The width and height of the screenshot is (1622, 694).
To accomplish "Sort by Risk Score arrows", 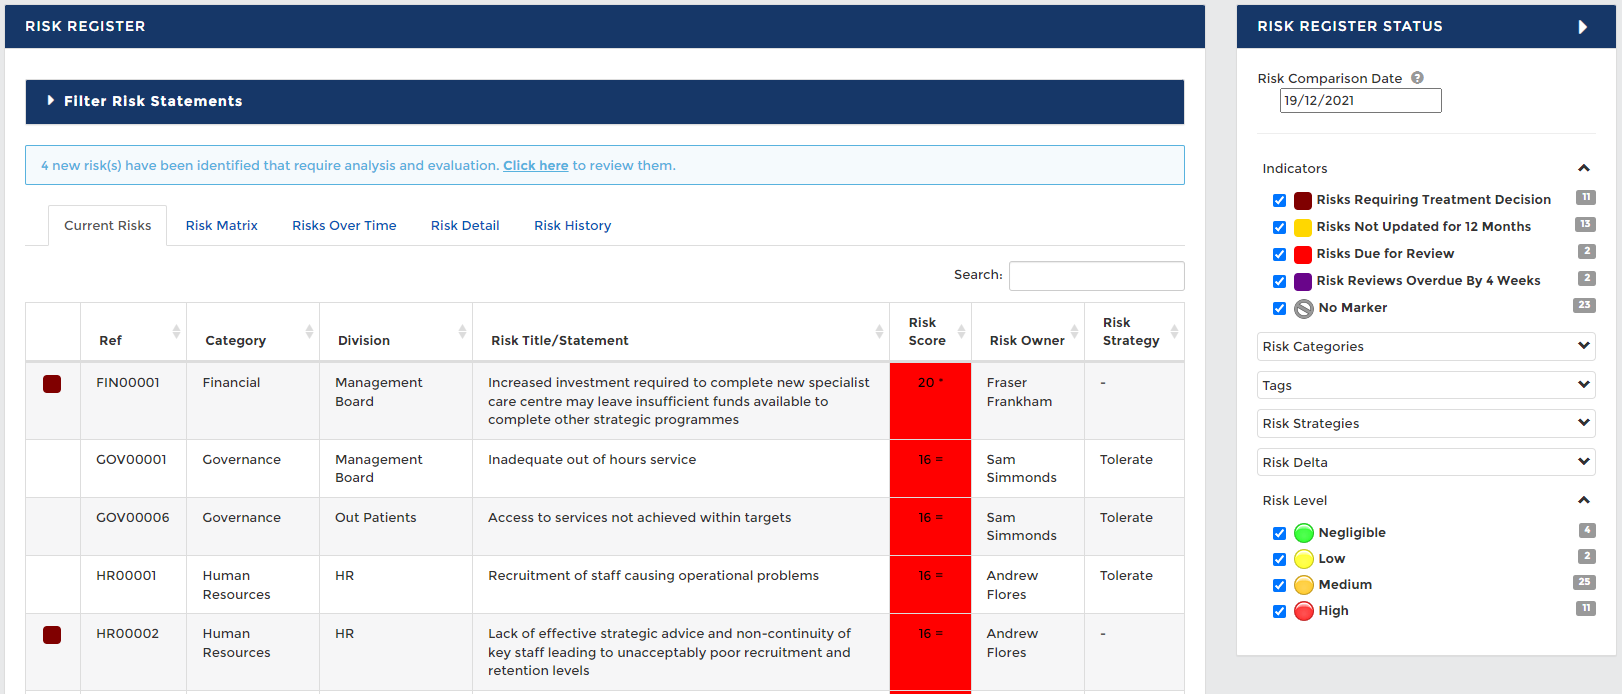I will click(x=961, y=331).
